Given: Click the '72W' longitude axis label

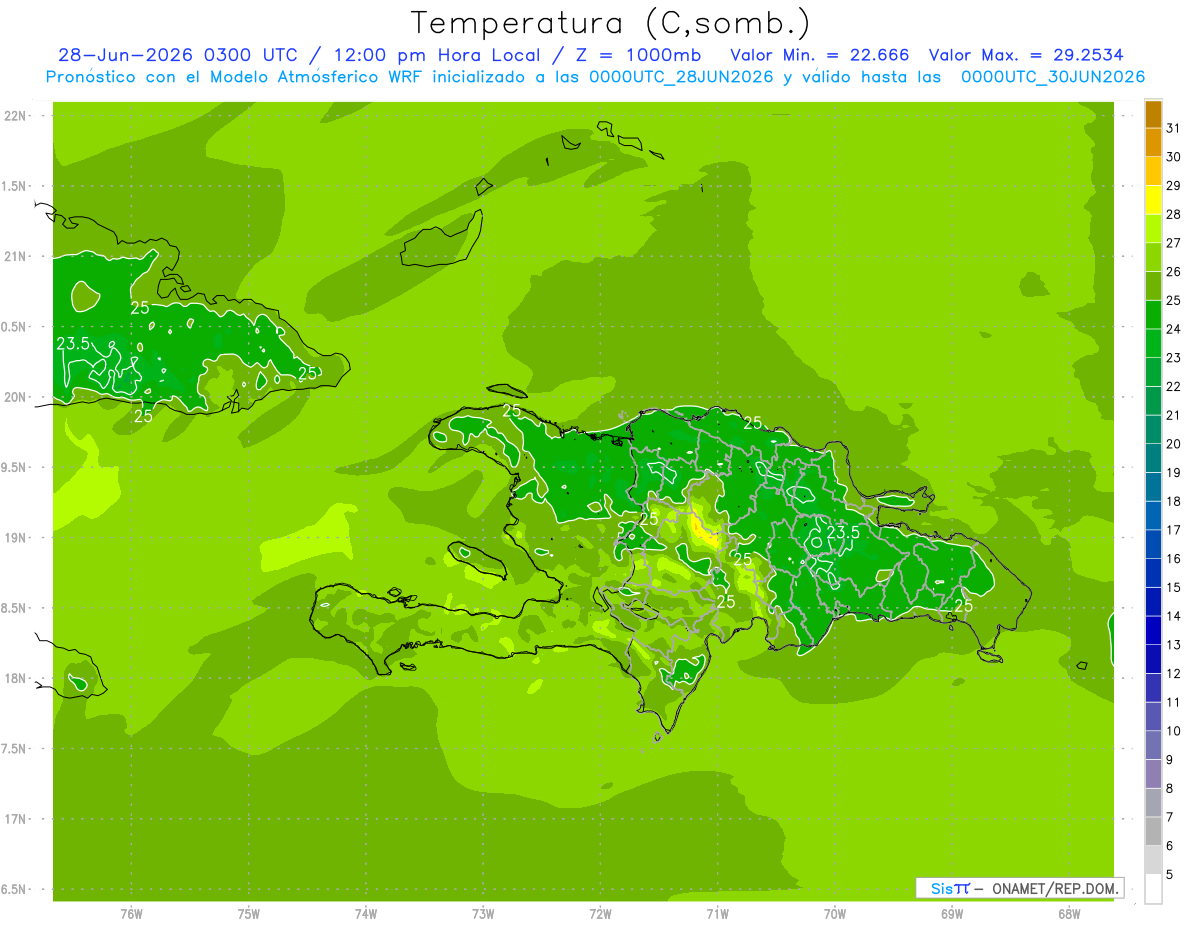Looking at the screenshot, I should pyautogui.click(x=600, y=913).
